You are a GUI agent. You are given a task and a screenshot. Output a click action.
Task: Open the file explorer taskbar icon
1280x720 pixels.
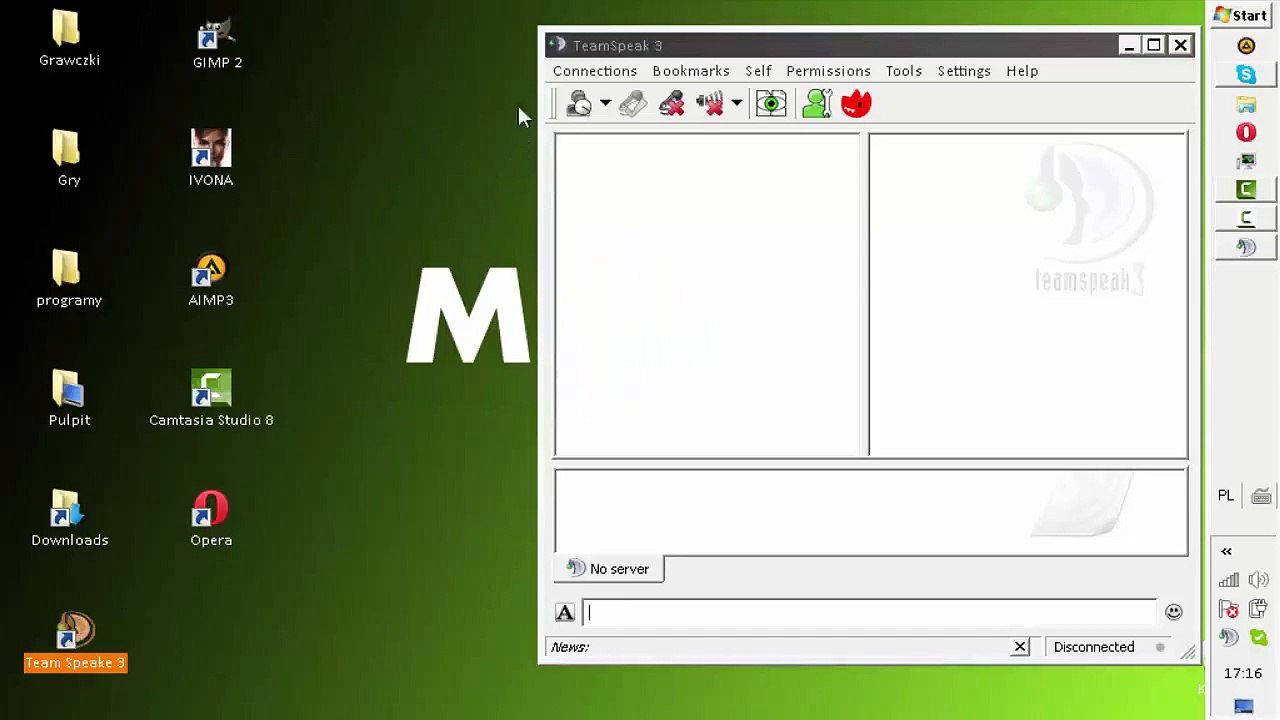(x=1246, y=104)
